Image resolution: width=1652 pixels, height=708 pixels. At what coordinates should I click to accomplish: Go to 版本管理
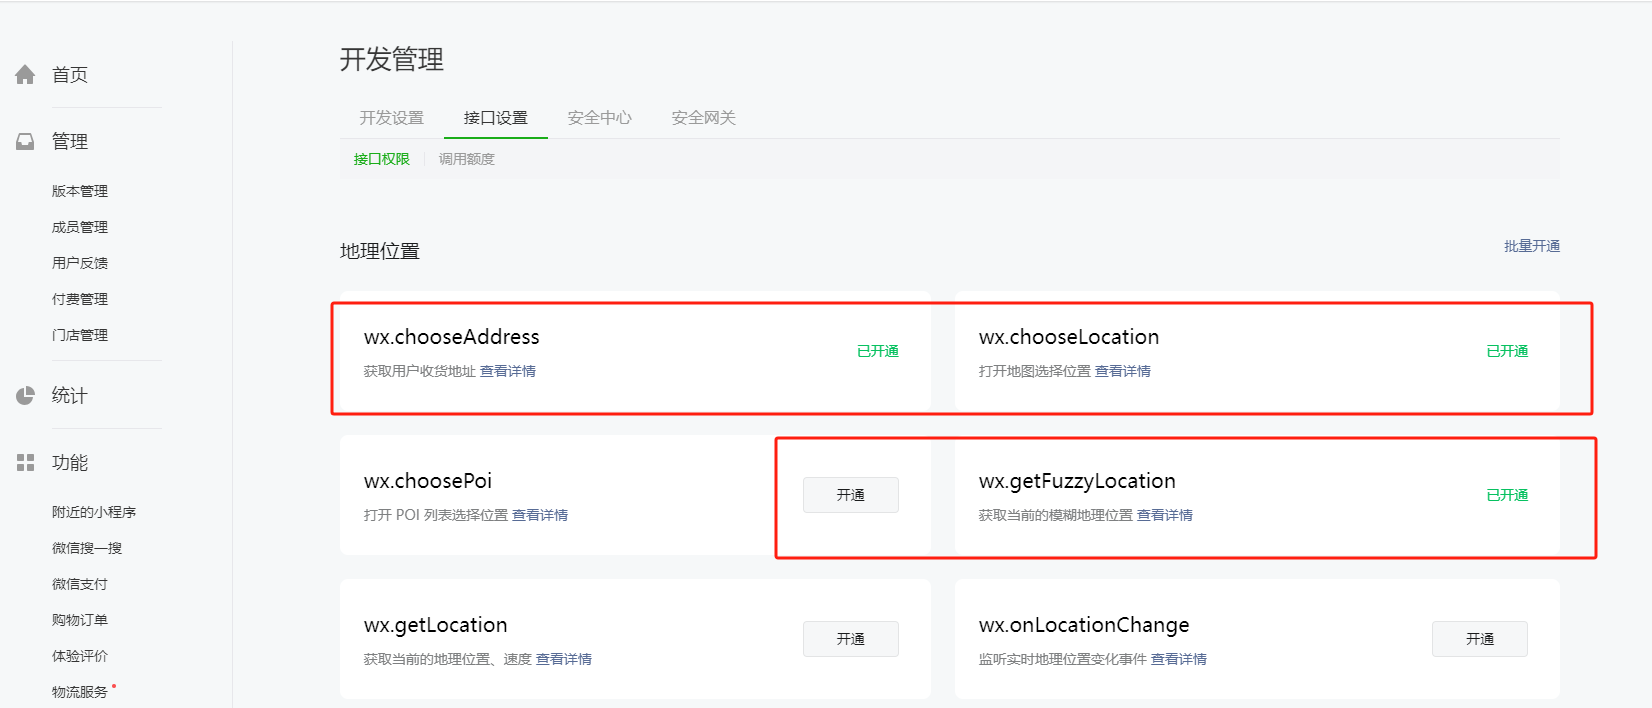[80, 191]
